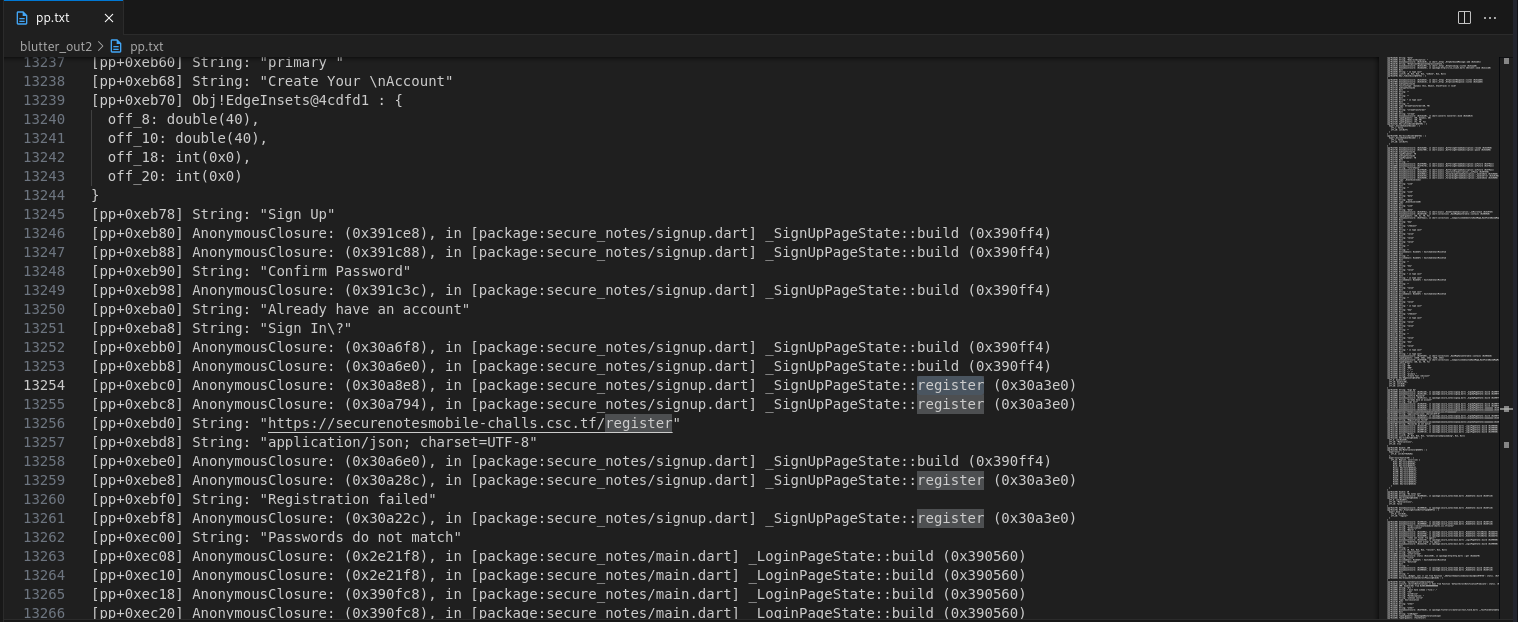The width and height of the screenshot is (1518, 622).
Task: Click the "application/json; charset=UTF-8" string
Action: [x=398, y=442]
